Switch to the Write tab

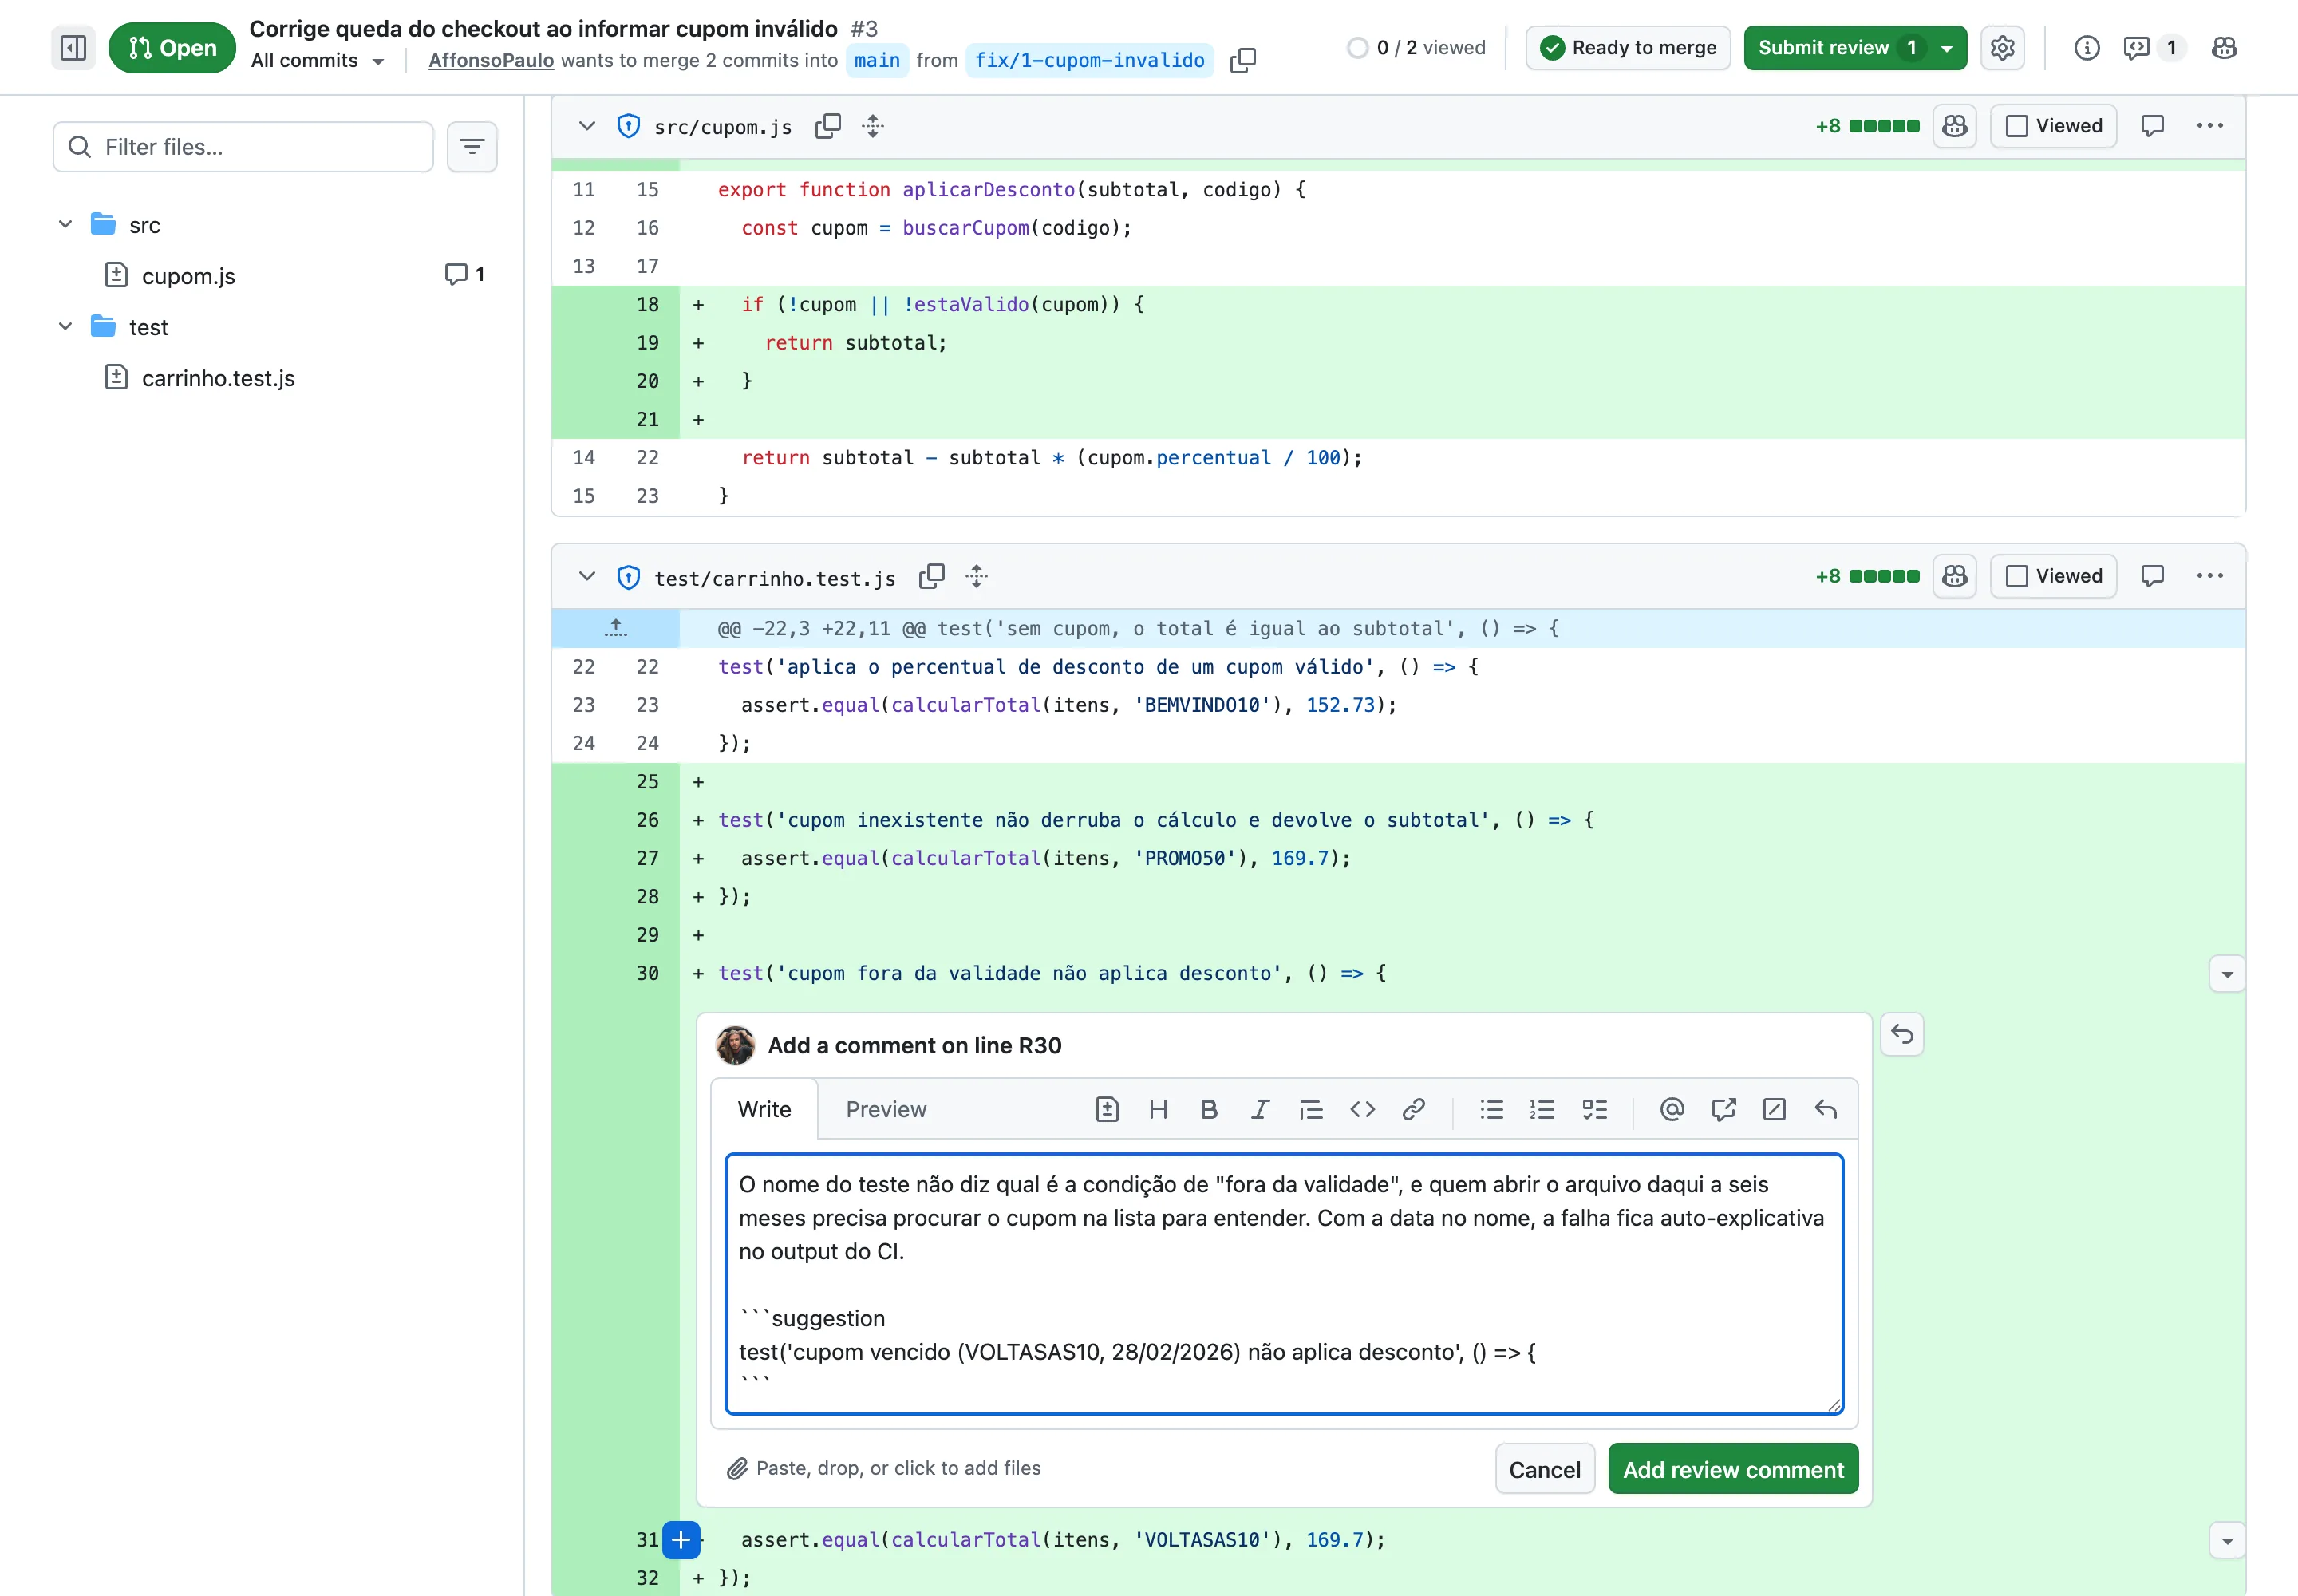(x=764, y=1109)
